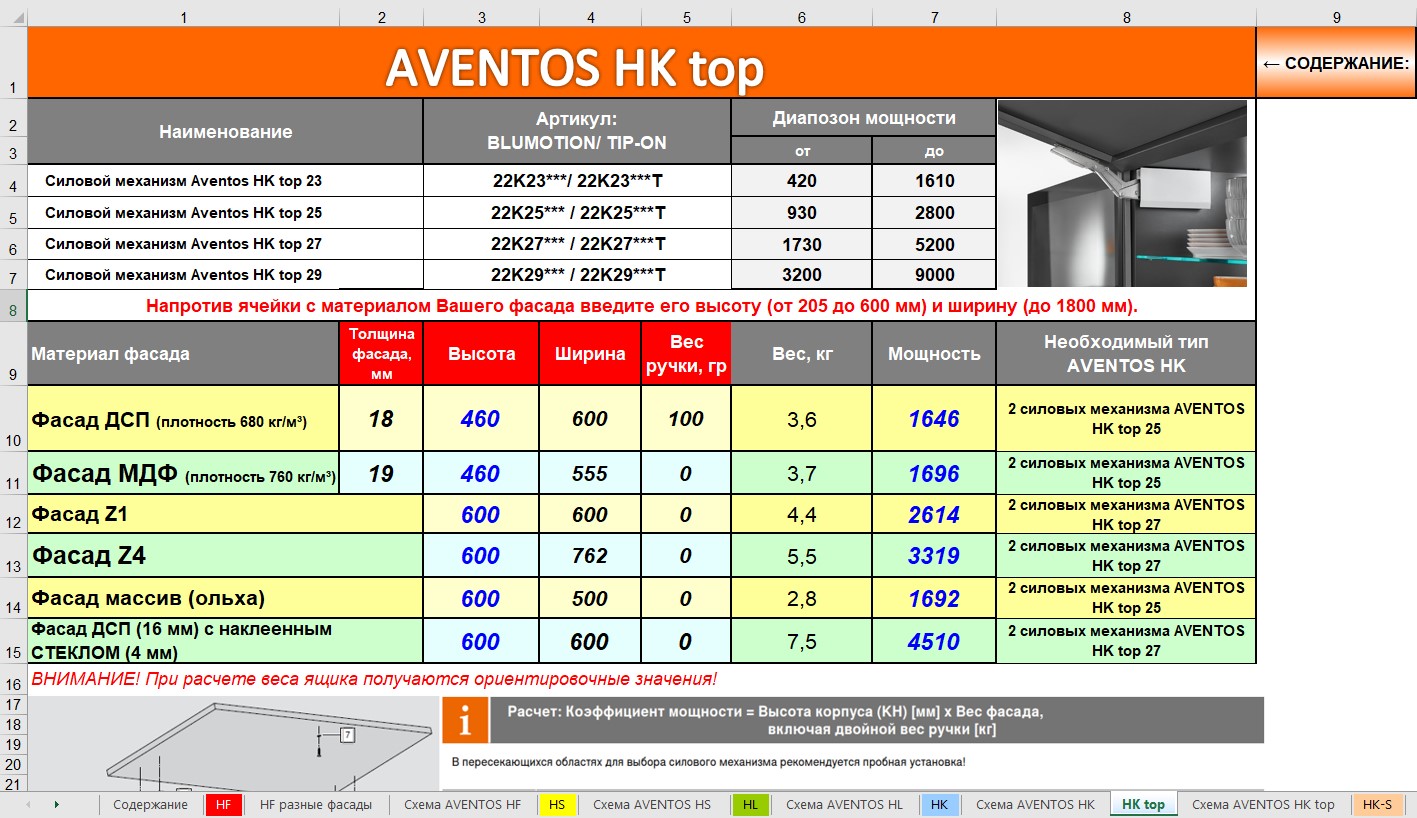This screenshot has width=1417, height=818.
Task: Click the ← СОДЕРЖАНИЕ: link button
Action: (1336, 63)
